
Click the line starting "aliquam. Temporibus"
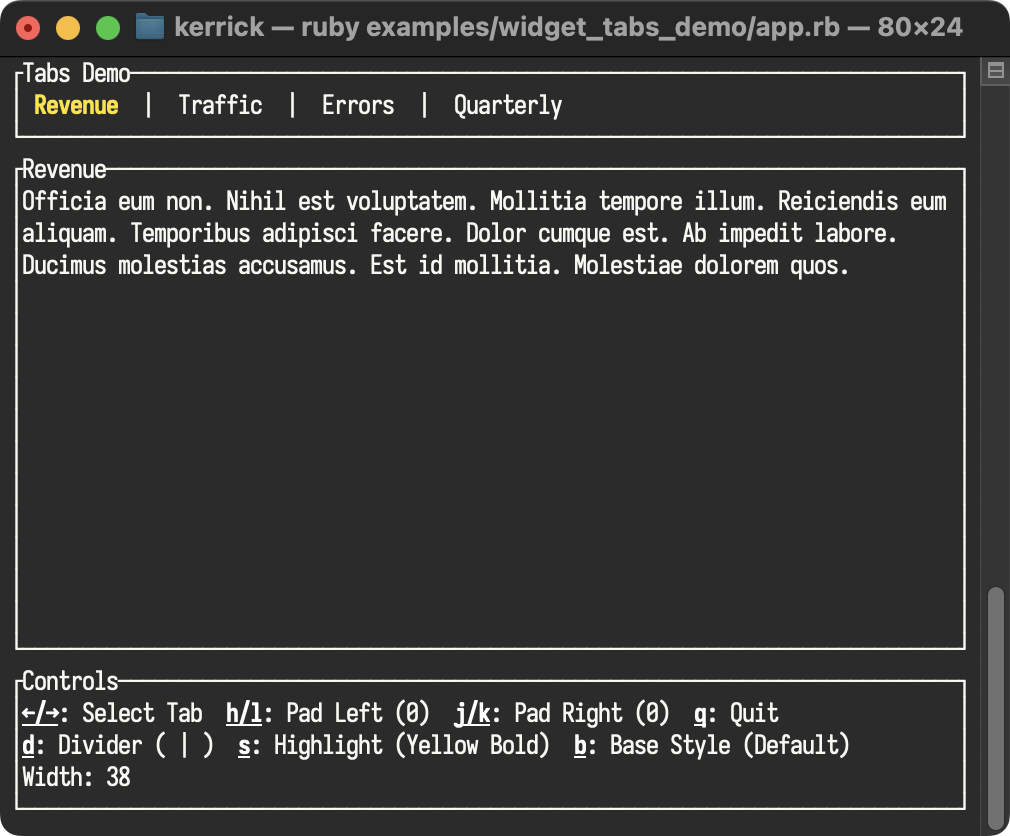click(x=459, y=234)
